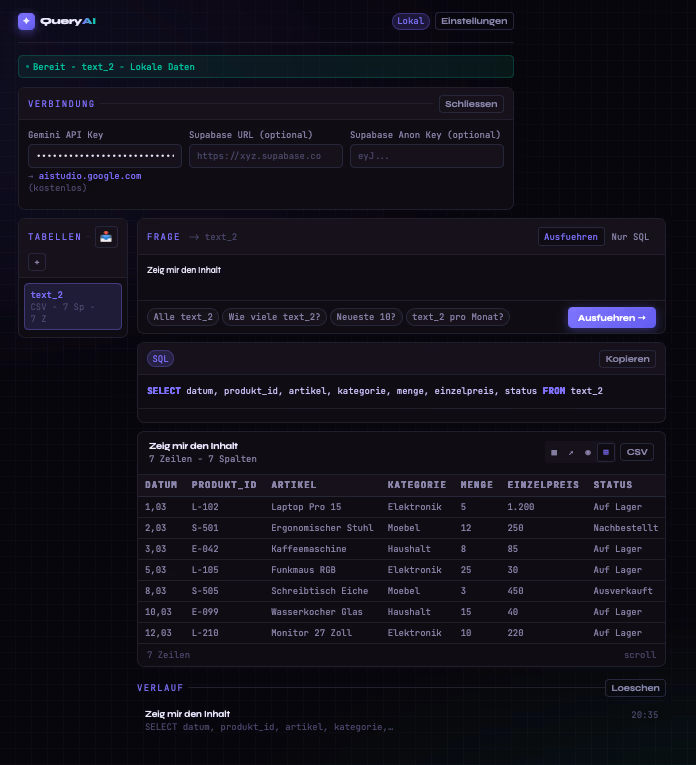The height and width of the screenshot is (765, 696).
Task: Choose the 'Wie viele text_2?' suggestion
Action: coord(275,317)
